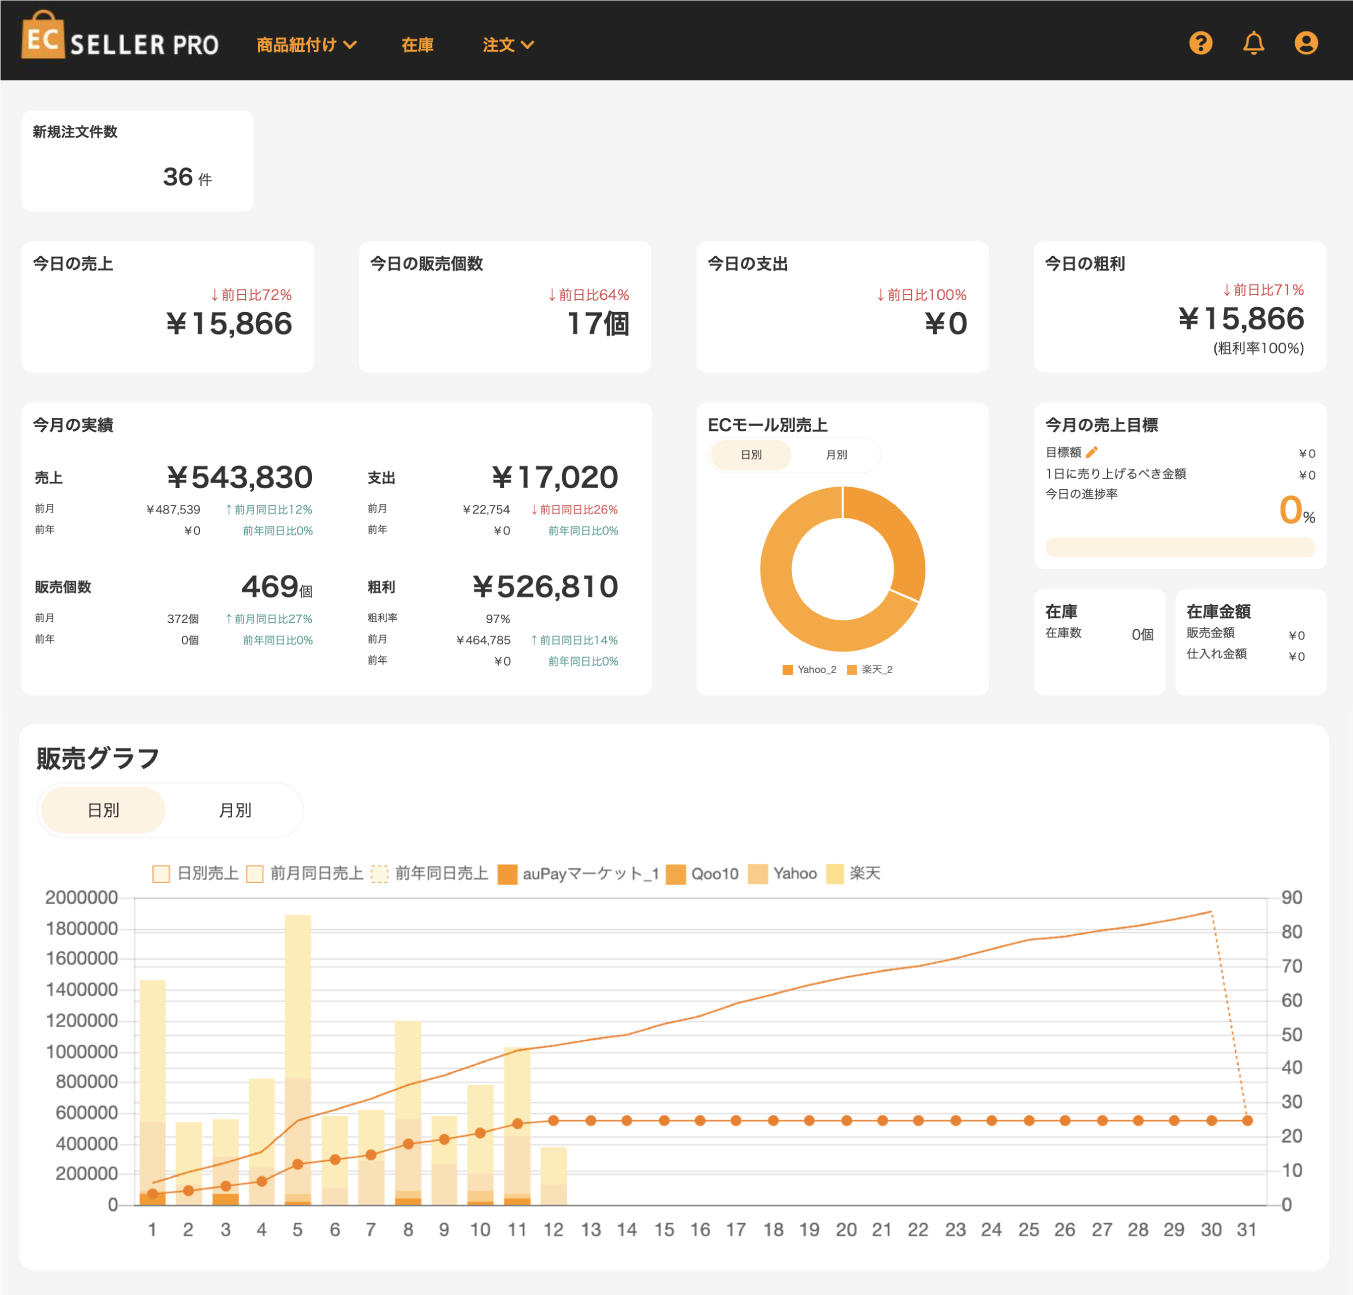Click the pencil icon to edit 目標額
1353x1295 pixels.
click(1092, 452)
